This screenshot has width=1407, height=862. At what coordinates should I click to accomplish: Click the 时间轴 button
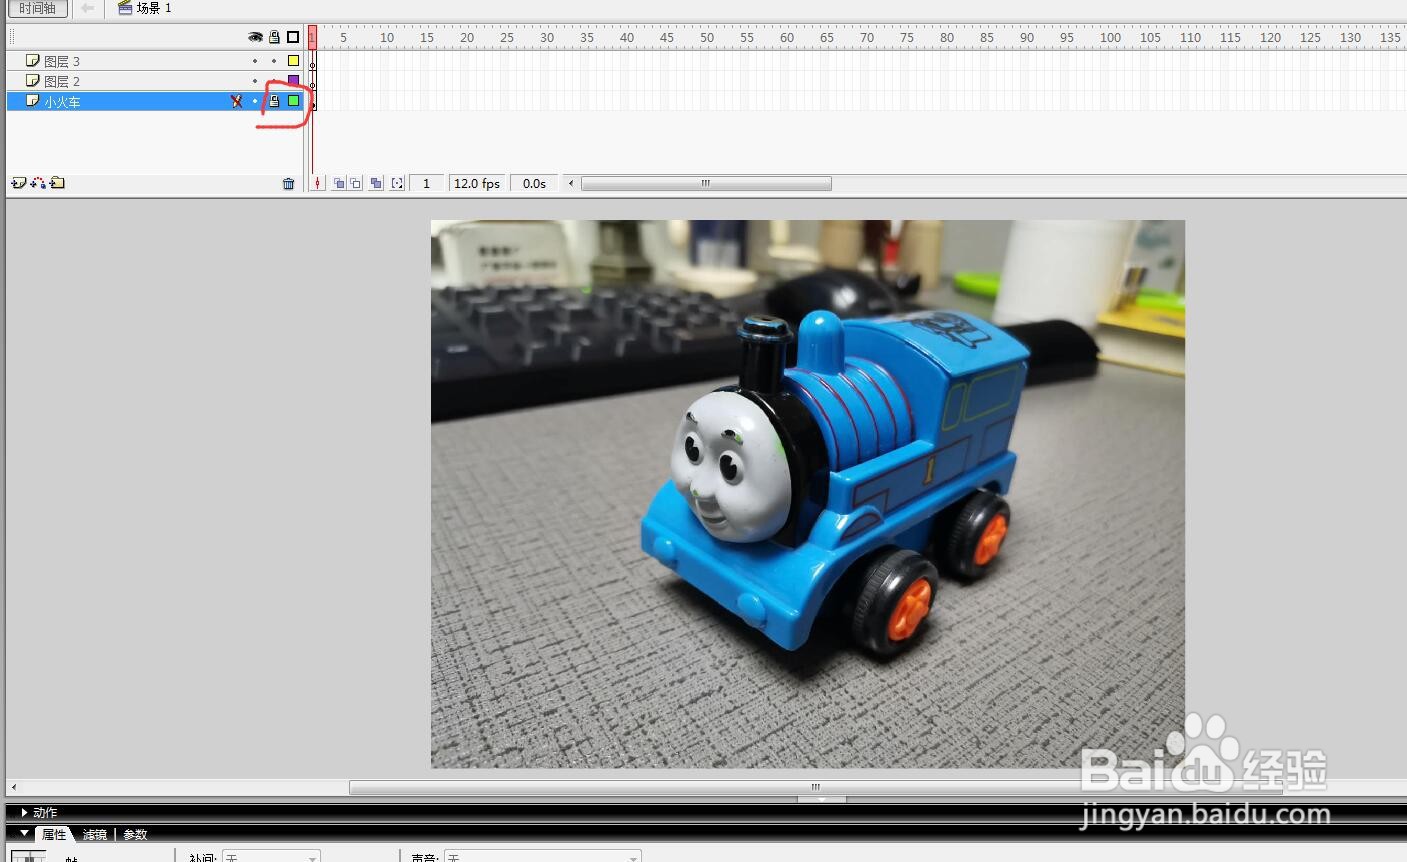coord(38,8)
